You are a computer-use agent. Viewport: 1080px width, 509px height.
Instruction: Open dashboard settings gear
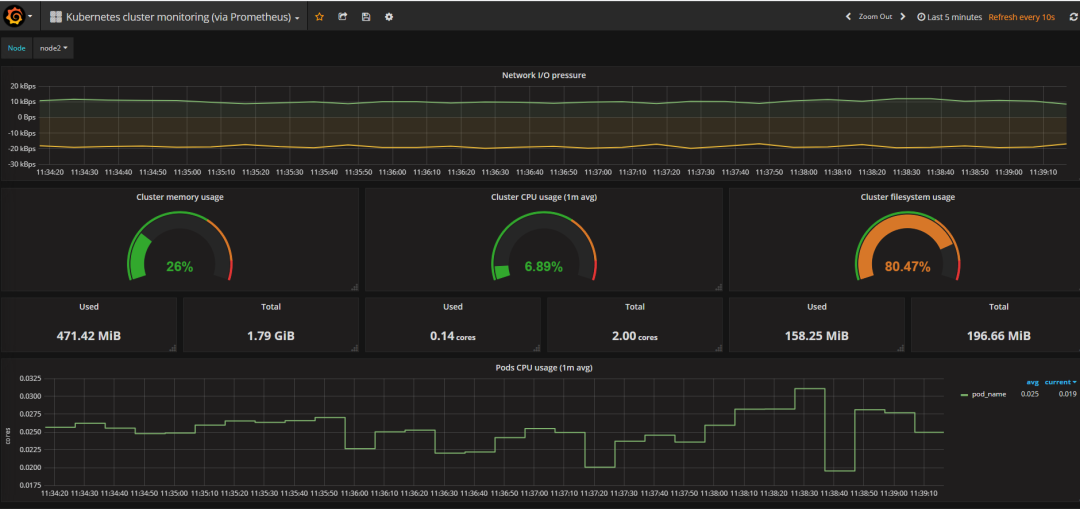tap(388, 17)
